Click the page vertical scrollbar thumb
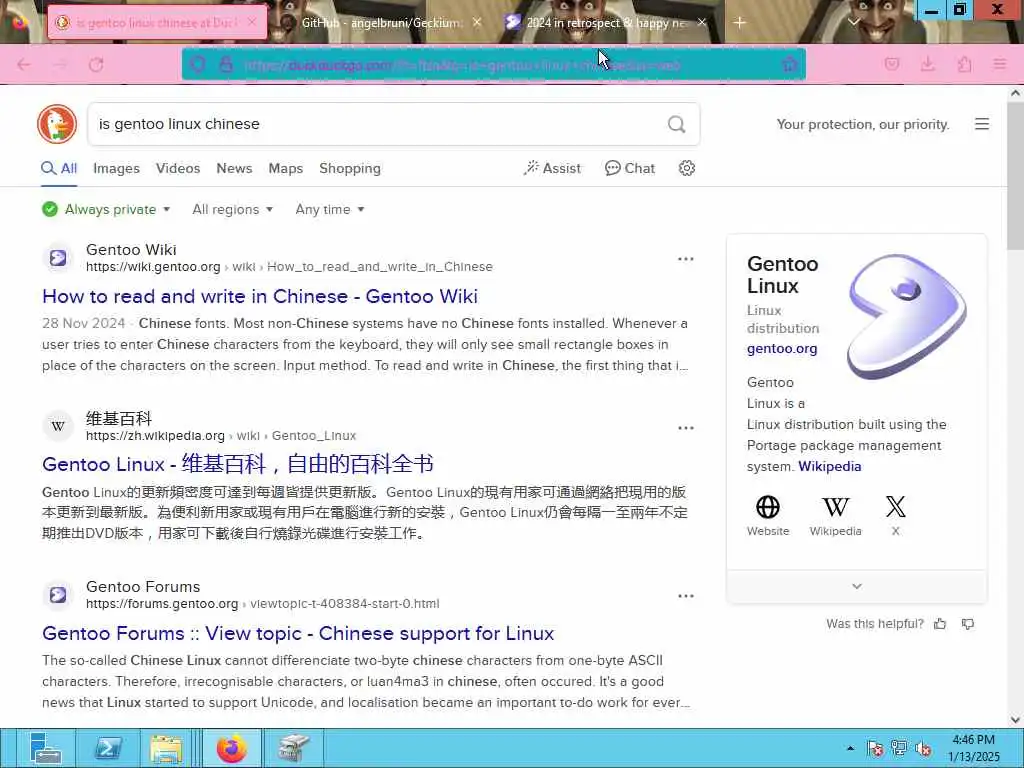 tap(1015, 176)
